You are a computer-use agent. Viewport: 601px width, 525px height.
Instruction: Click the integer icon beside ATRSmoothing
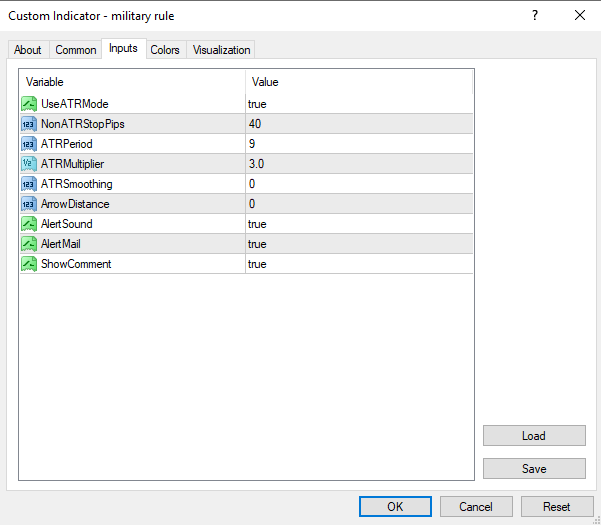pyautogui.click(x=29, y=184)
